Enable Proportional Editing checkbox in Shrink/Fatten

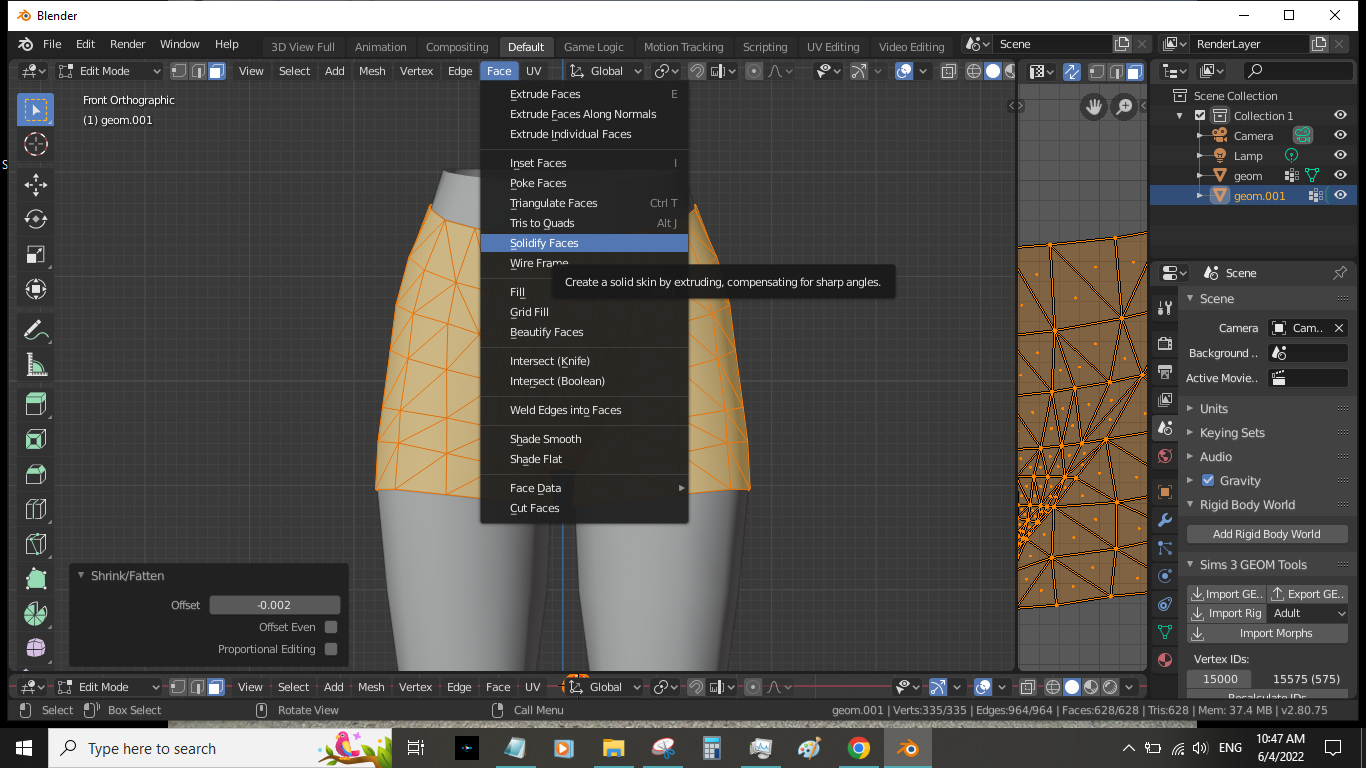(331, 649)
